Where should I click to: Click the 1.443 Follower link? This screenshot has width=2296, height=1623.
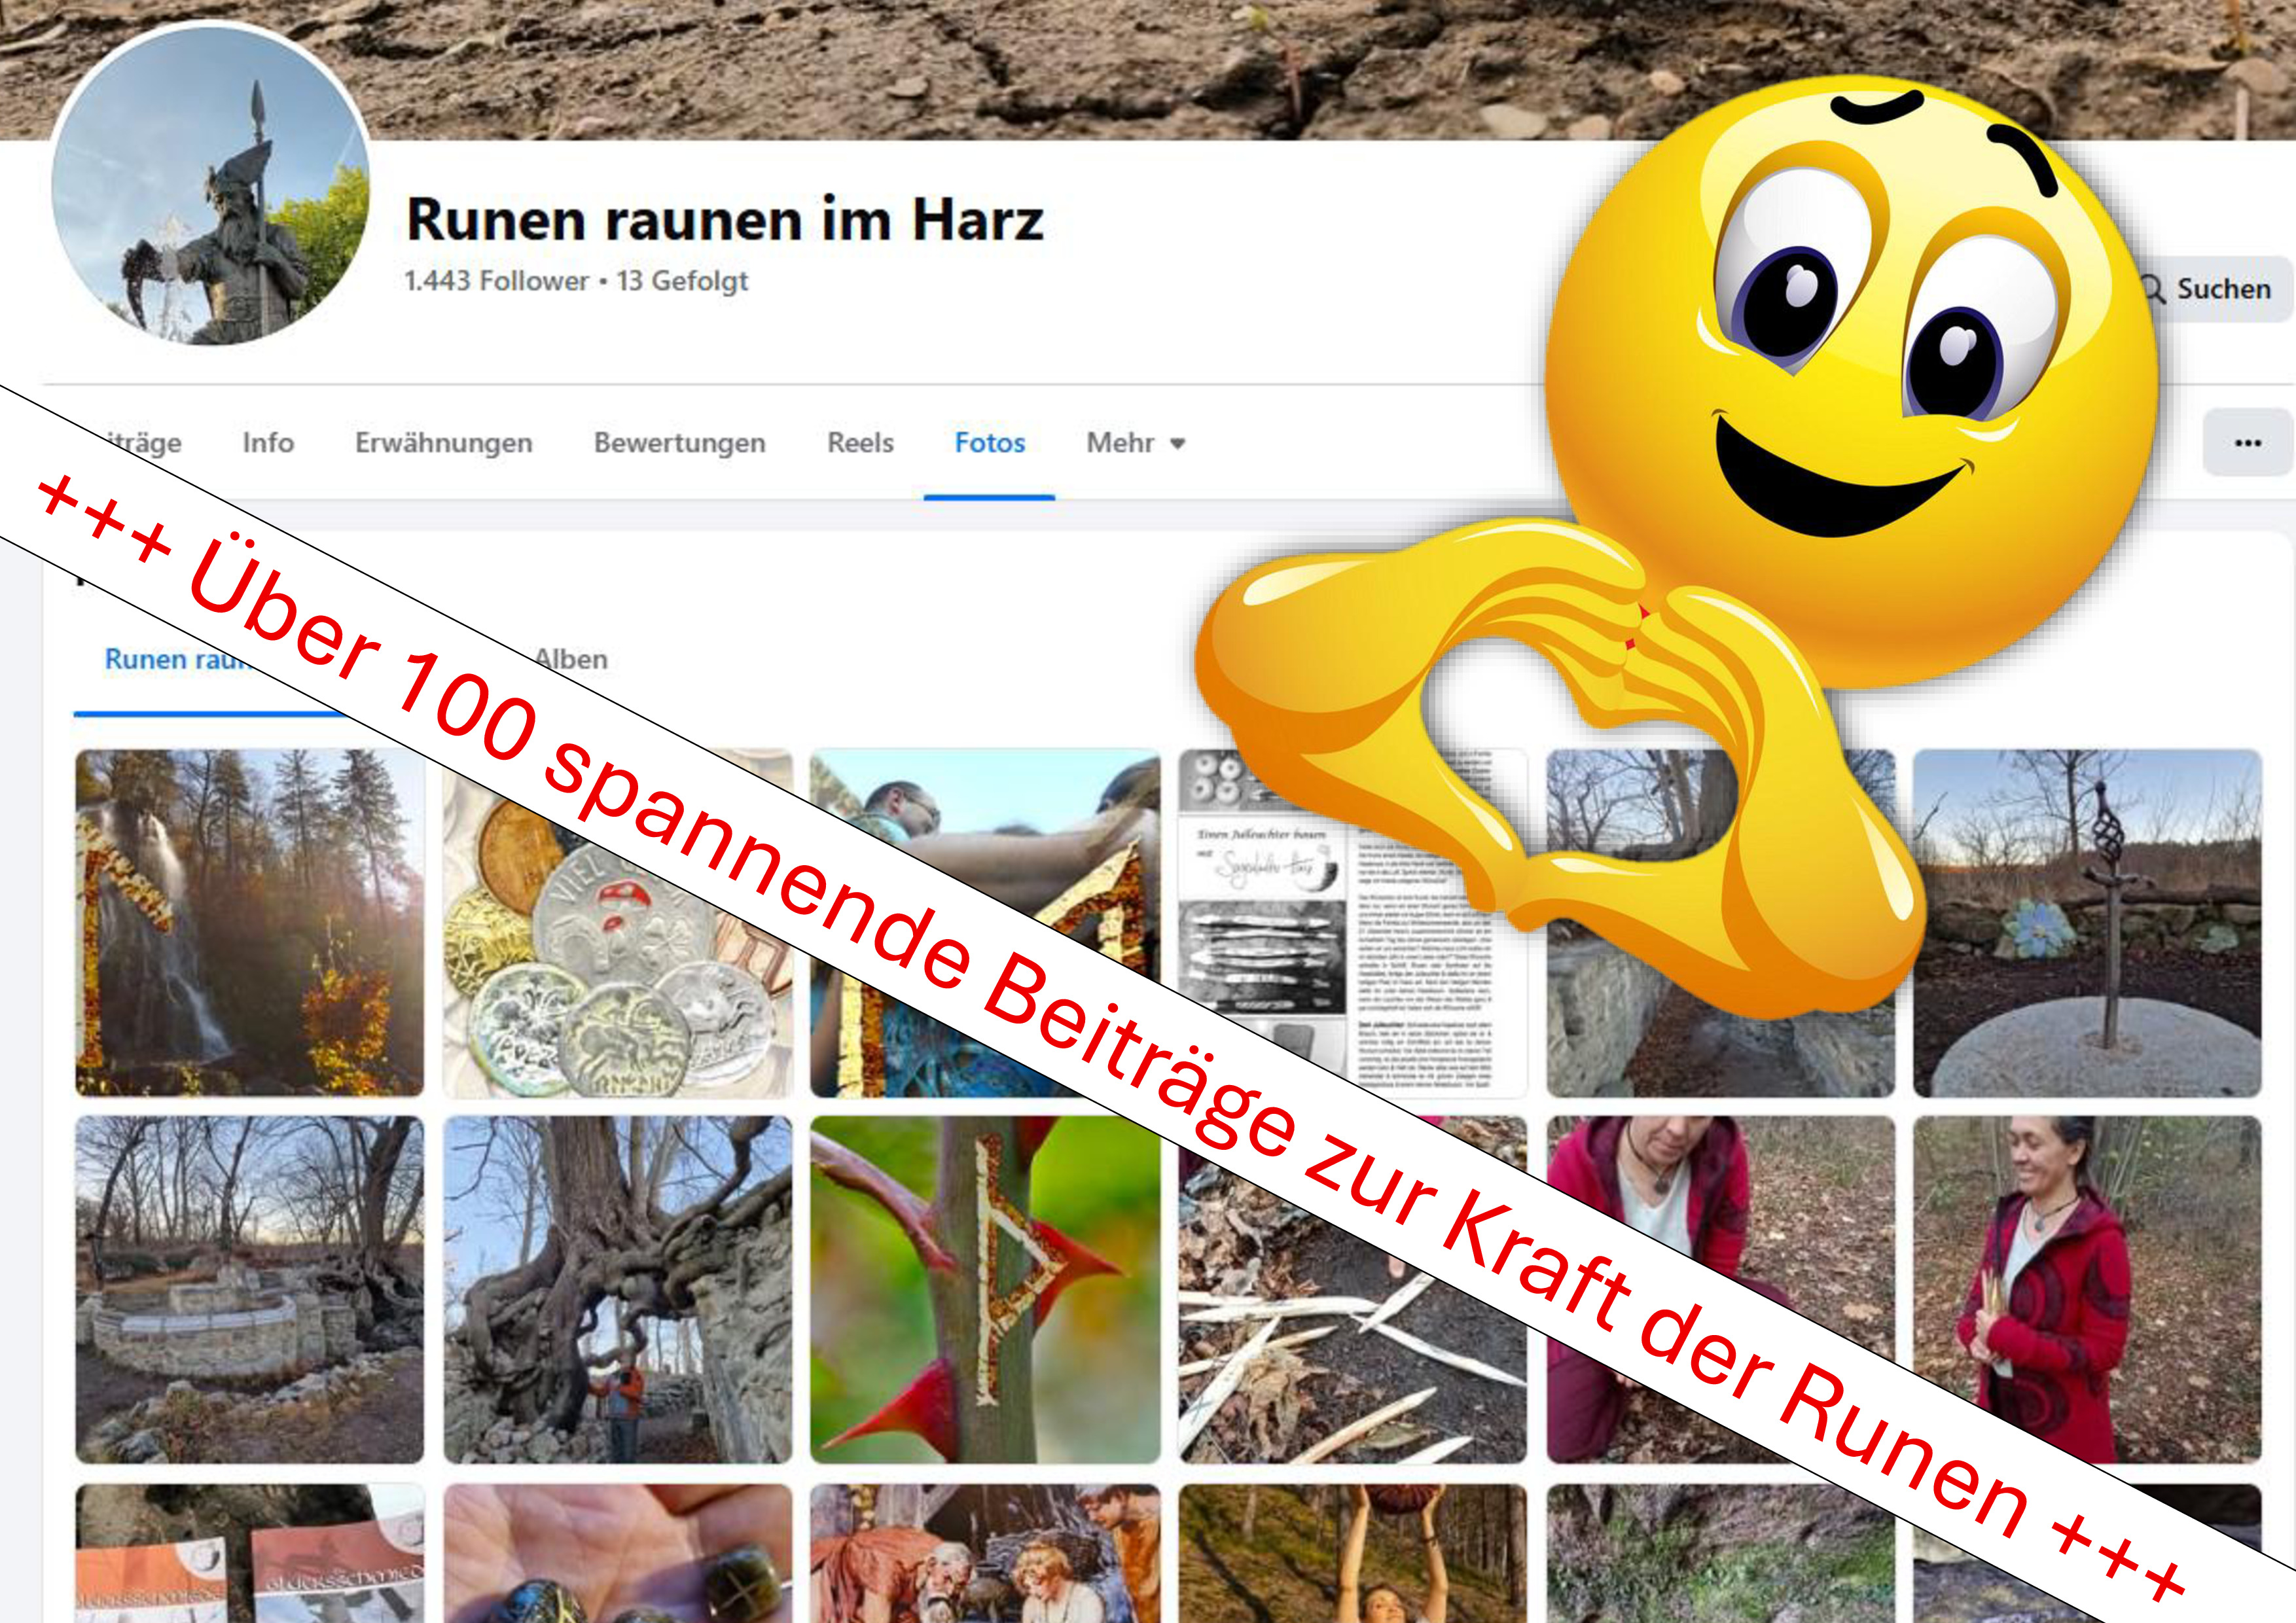(x=496, y=281)
